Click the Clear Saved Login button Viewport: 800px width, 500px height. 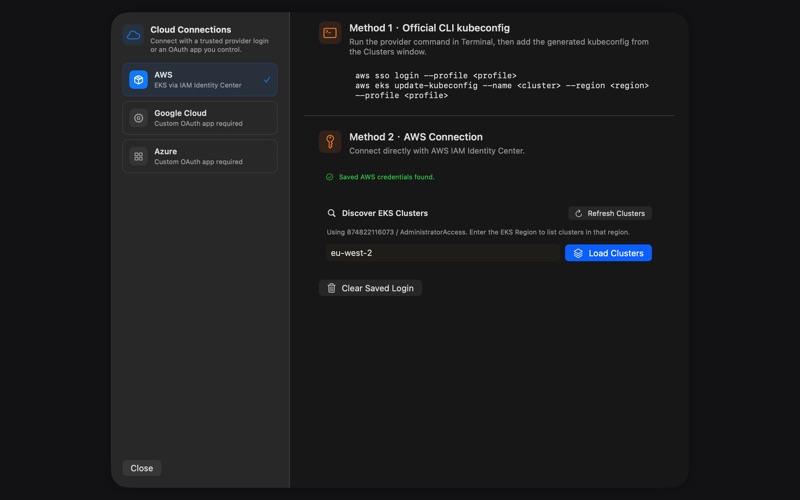coord(370,288)
